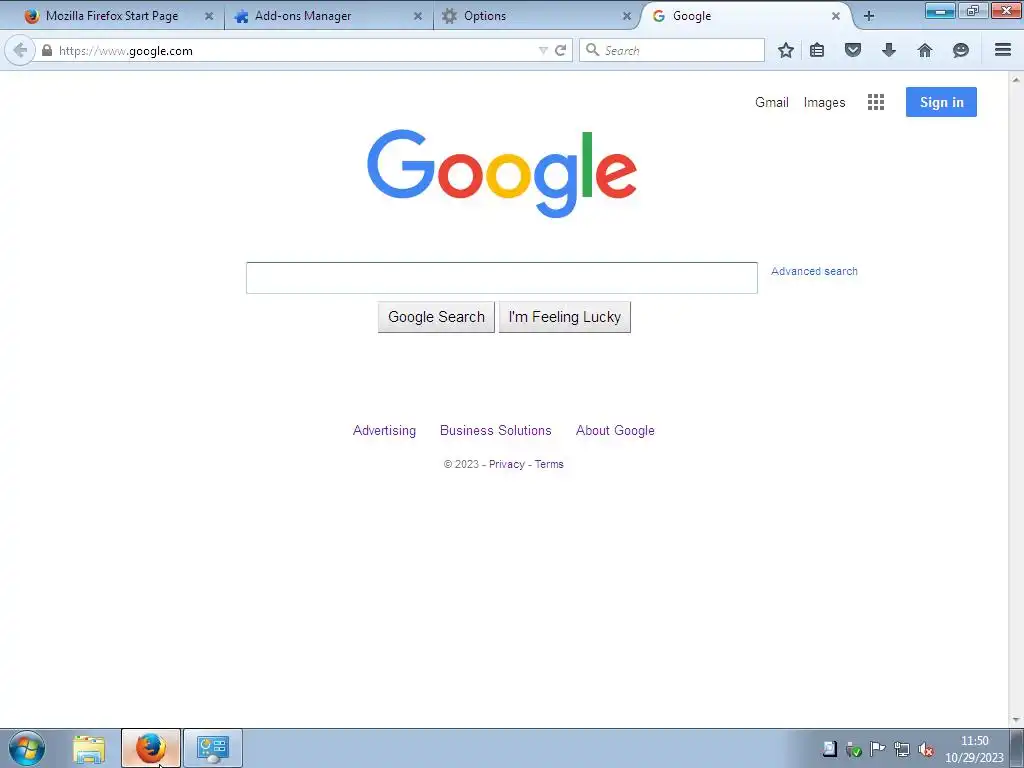The height and width of the screenshot is (768, 1024).
Task: Open the Control Panel taskbar icon
Action: (x=212, y=748)
